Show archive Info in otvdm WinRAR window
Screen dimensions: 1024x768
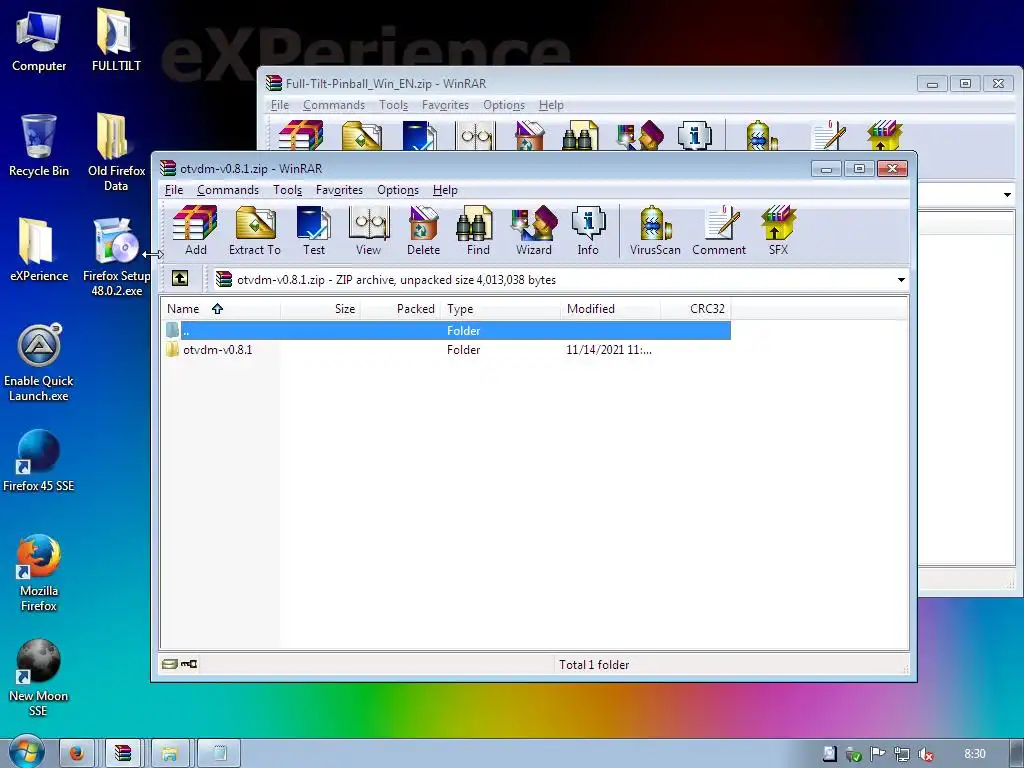588,230
